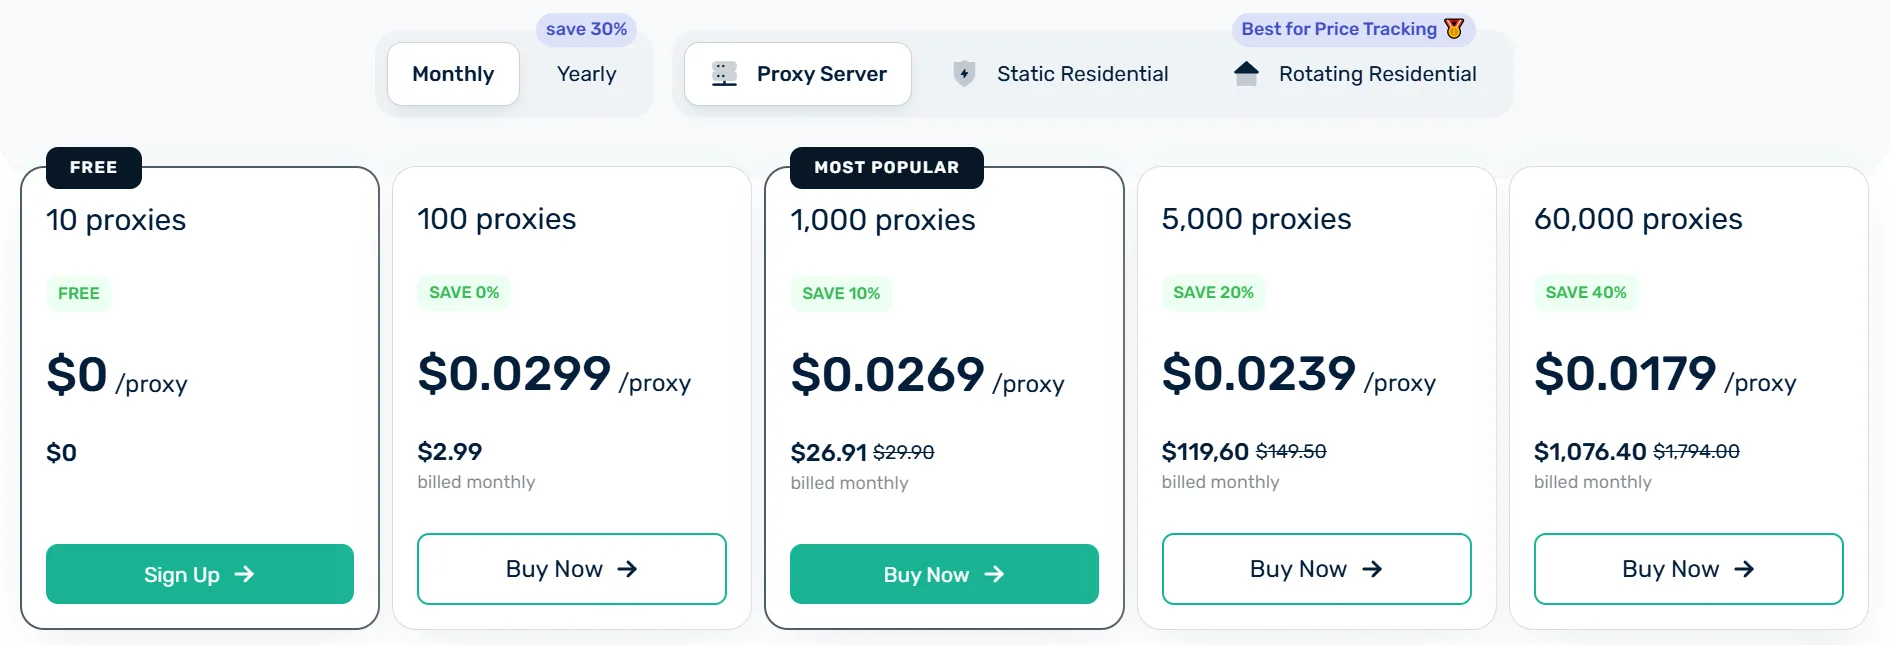Click the Static Residential shield icon
The image size is (1891, 645).
964,74
